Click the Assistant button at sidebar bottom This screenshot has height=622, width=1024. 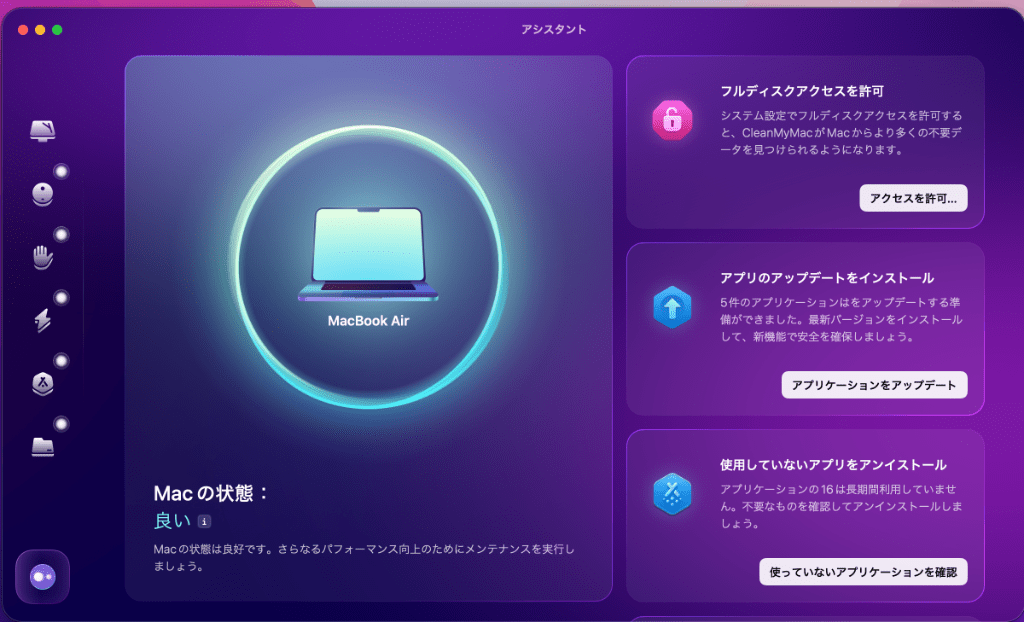click(42, 576)
